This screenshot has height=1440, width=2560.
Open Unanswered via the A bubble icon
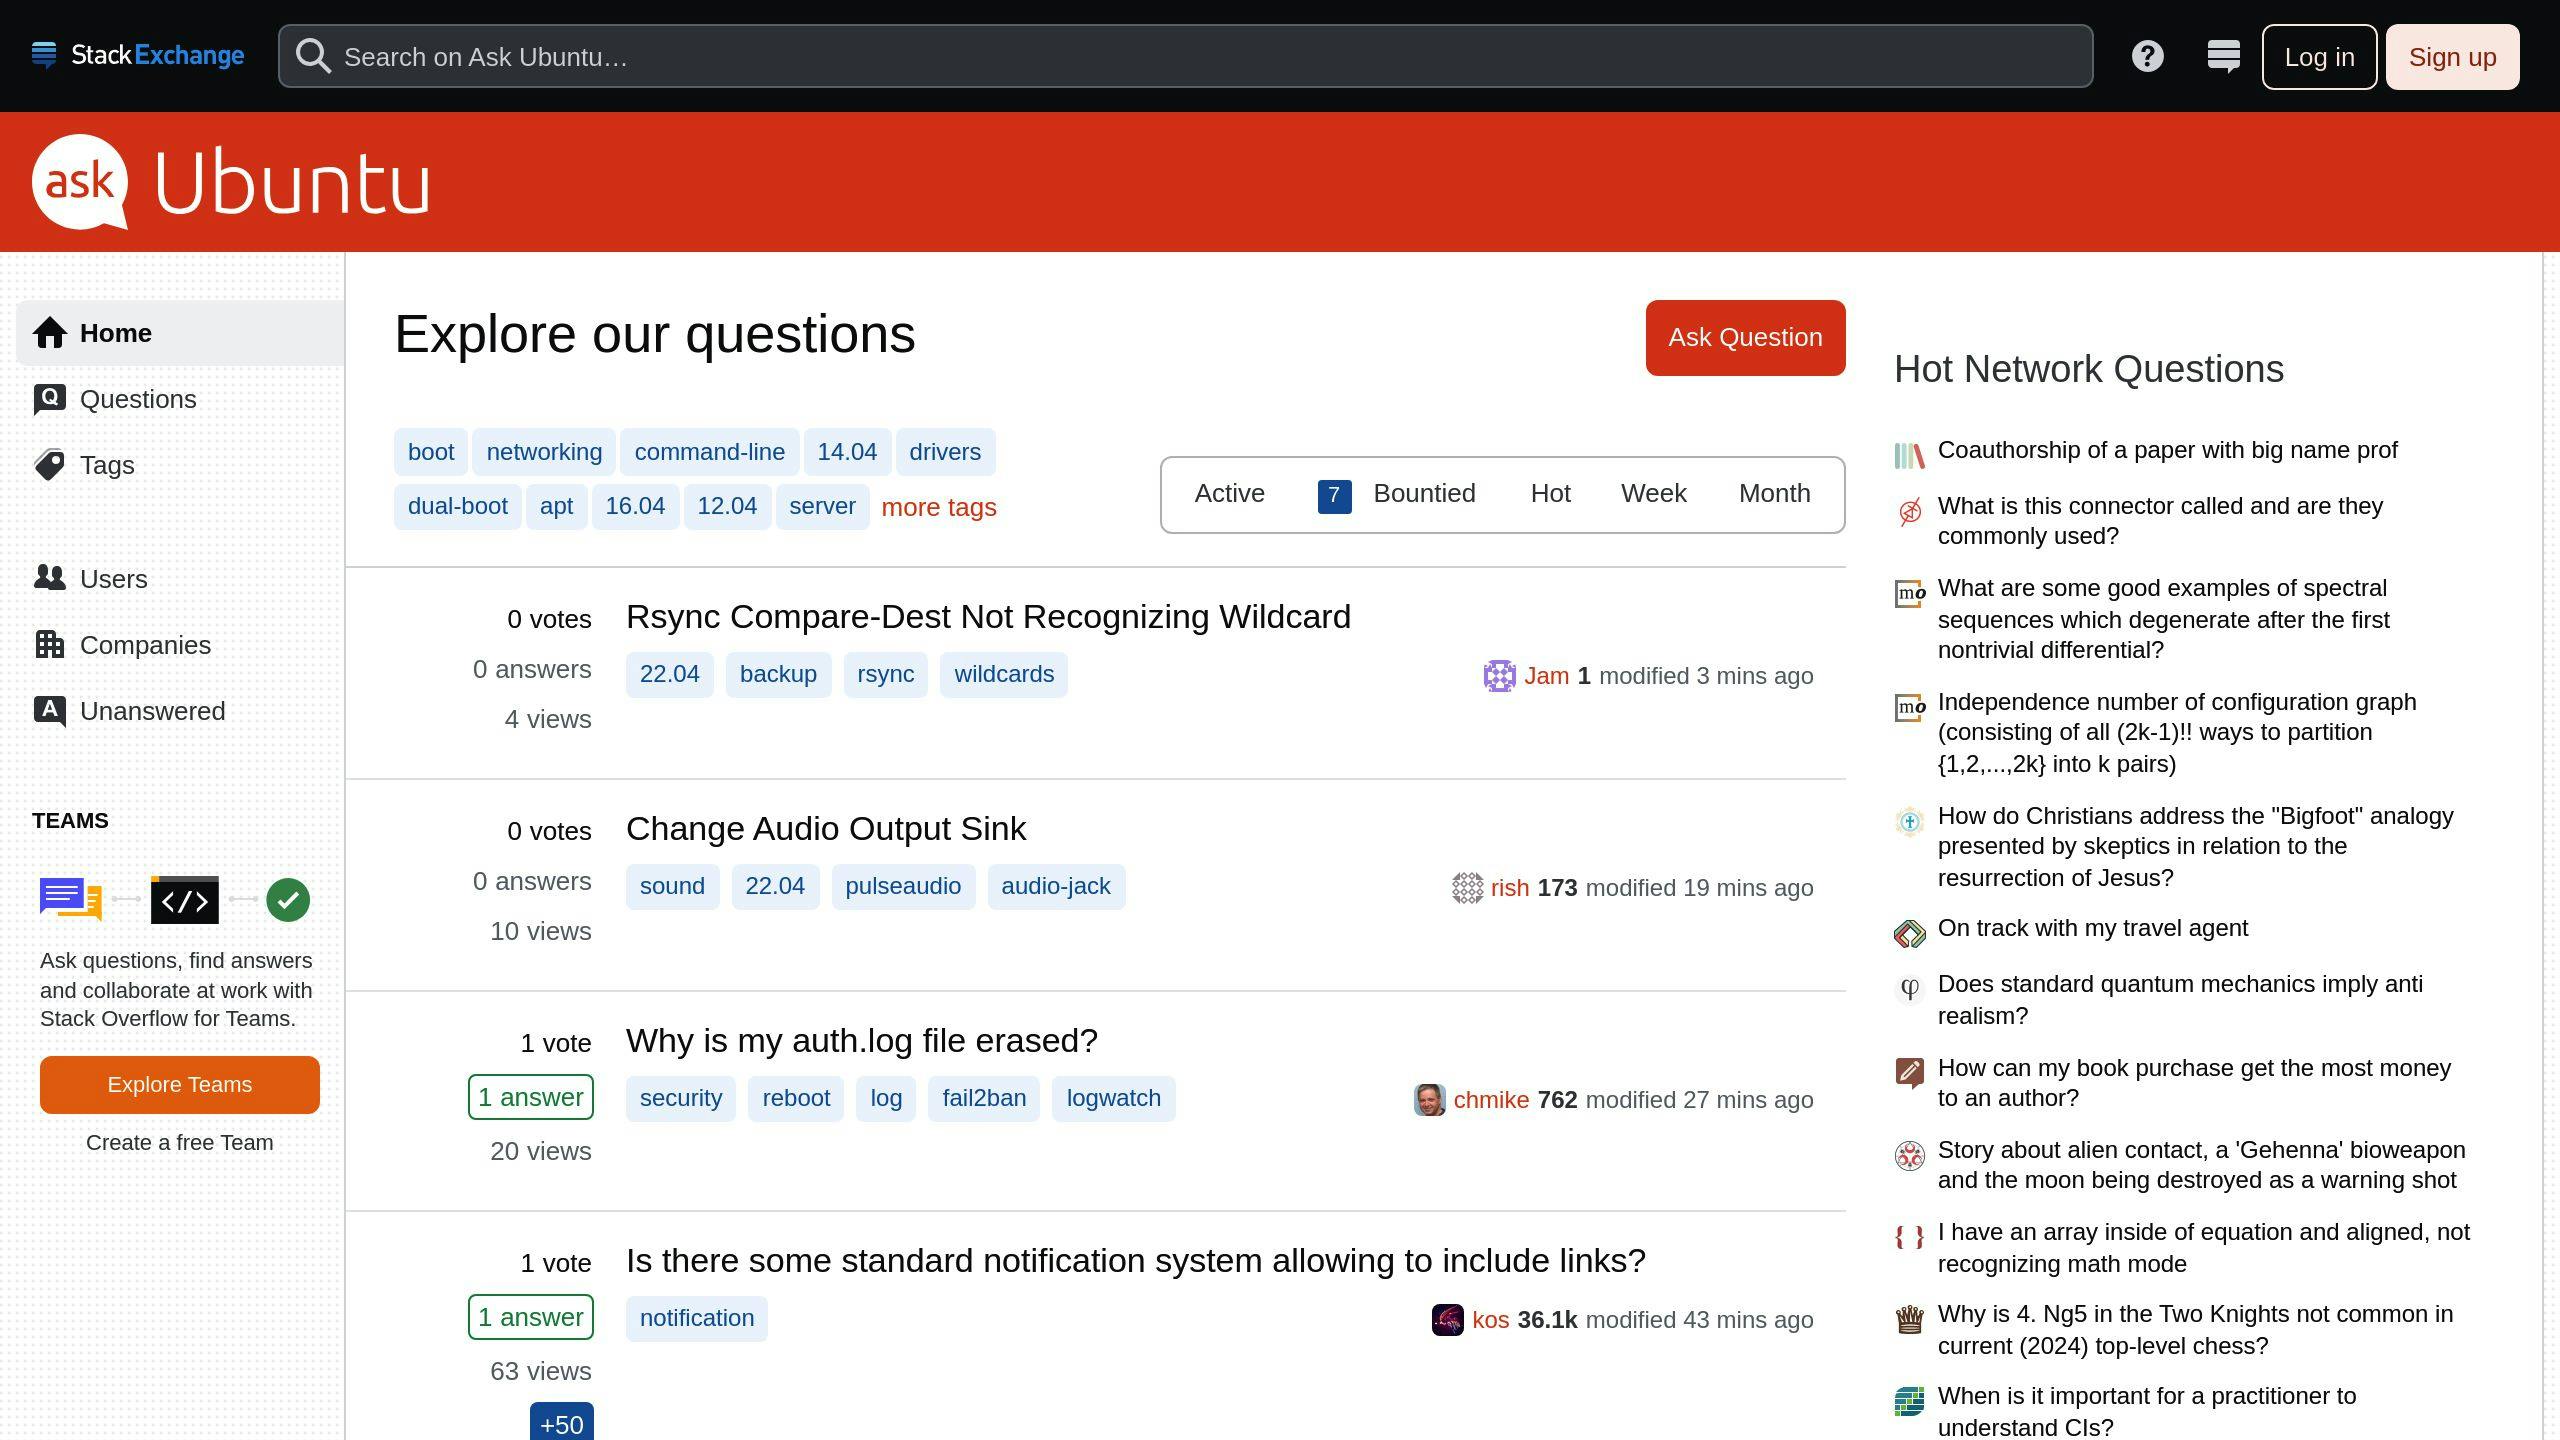coord(49,710)
